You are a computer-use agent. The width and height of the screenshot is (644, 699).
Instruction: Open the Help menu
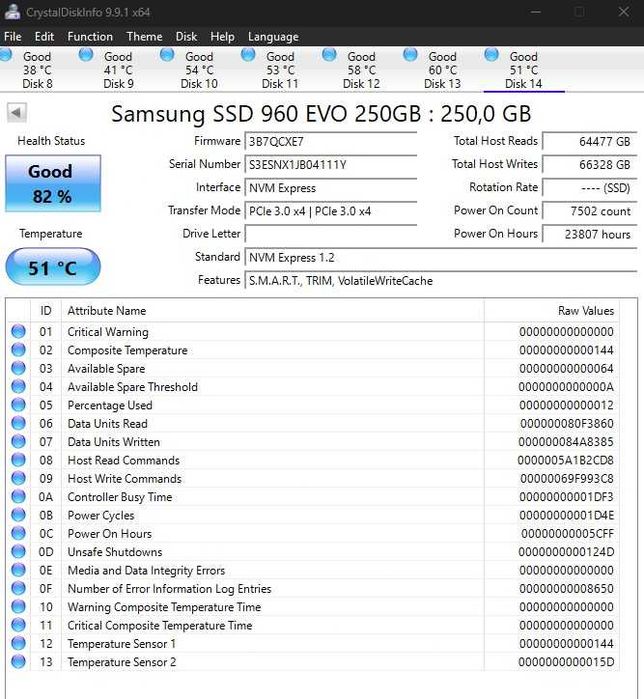point(222,37)
